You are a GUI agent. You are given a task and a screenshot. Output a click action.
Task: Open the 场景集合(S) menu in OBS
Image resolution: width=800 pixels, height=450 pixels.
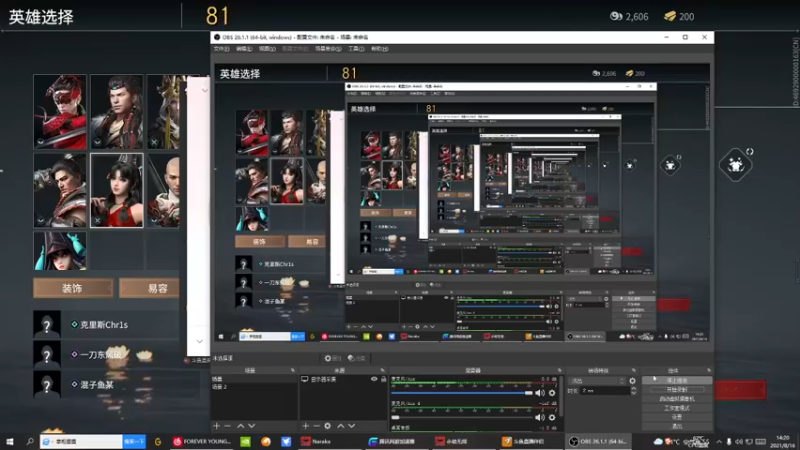click(x=328, y=48)
